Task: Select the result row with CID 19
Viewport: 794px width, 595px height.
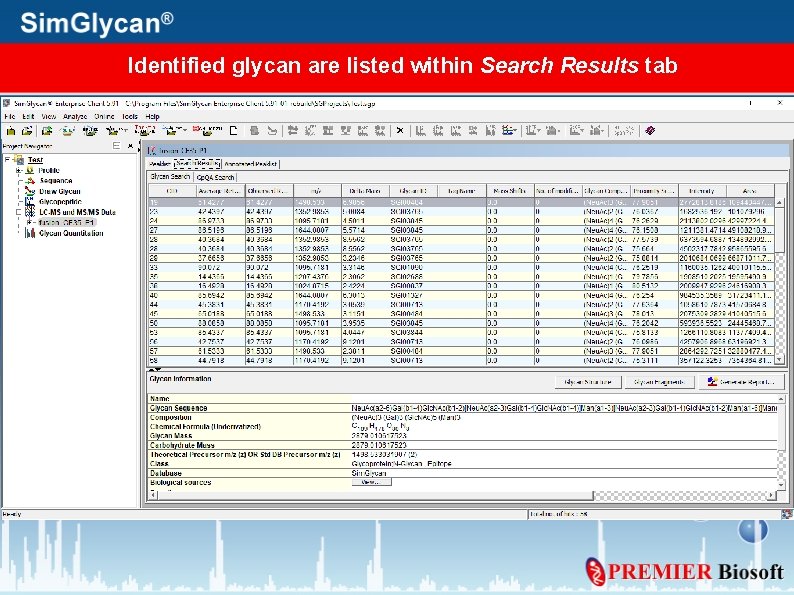Action: 461,202
